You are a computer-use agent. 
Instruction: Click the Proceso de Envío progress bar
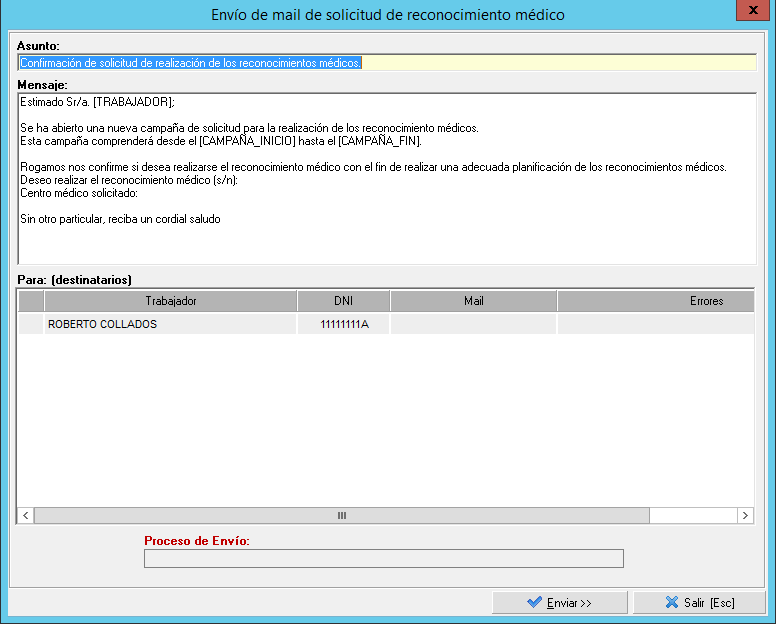click(x=384, y=558)
